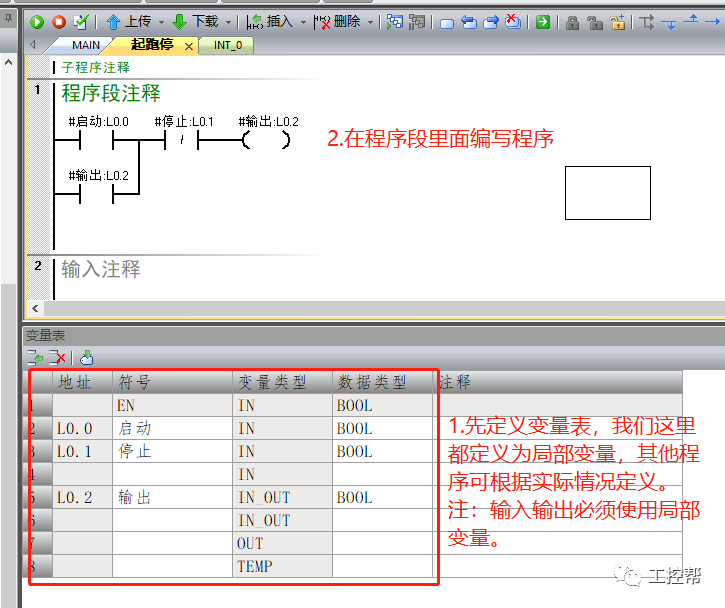Click the 子程序注释 comment line
This screenshot has width=725, height=608.
point(96,68)
